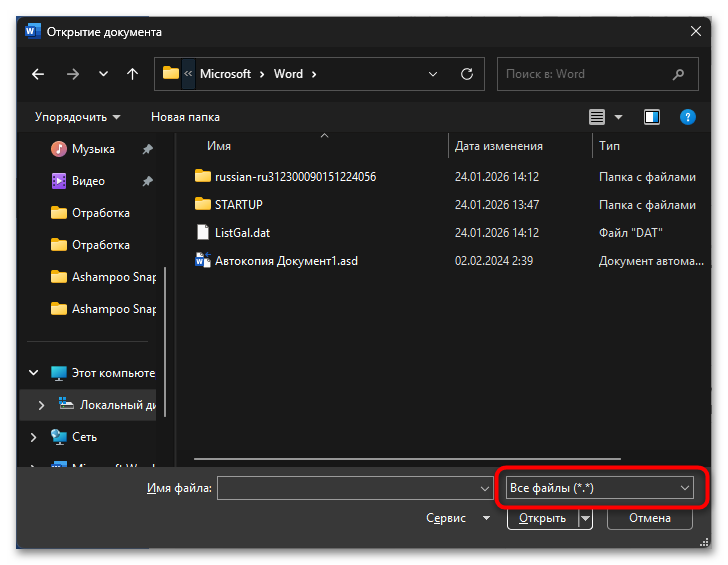Collapse the Этот компьютер tree node
This screenshot has width=728, height=565.
point(34,373)
